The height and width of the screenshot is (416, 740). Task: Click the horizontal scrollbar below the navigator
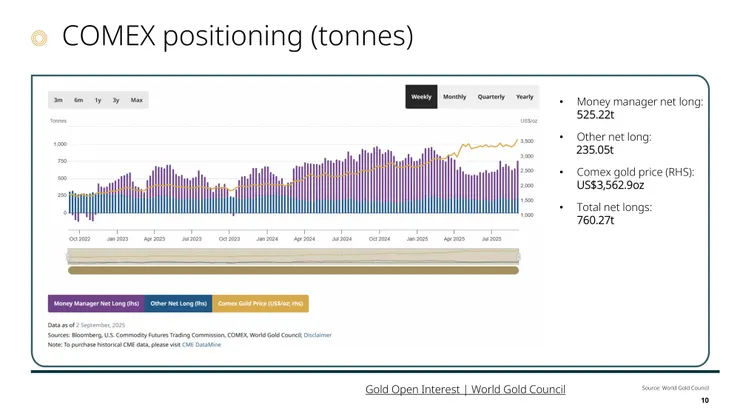point(293,270)
